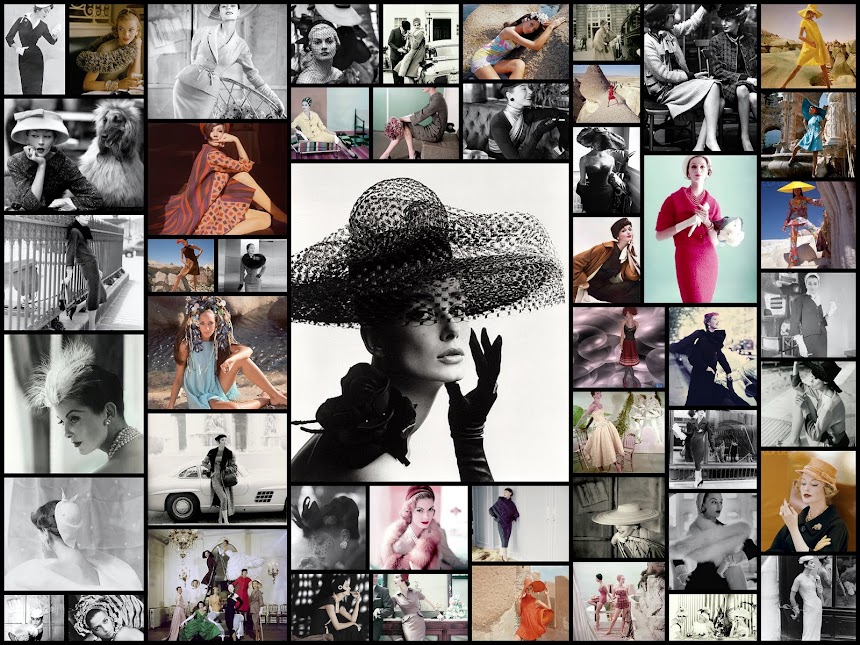Select the photo with the fluffy Afghan hound dog

pos(74,154)
